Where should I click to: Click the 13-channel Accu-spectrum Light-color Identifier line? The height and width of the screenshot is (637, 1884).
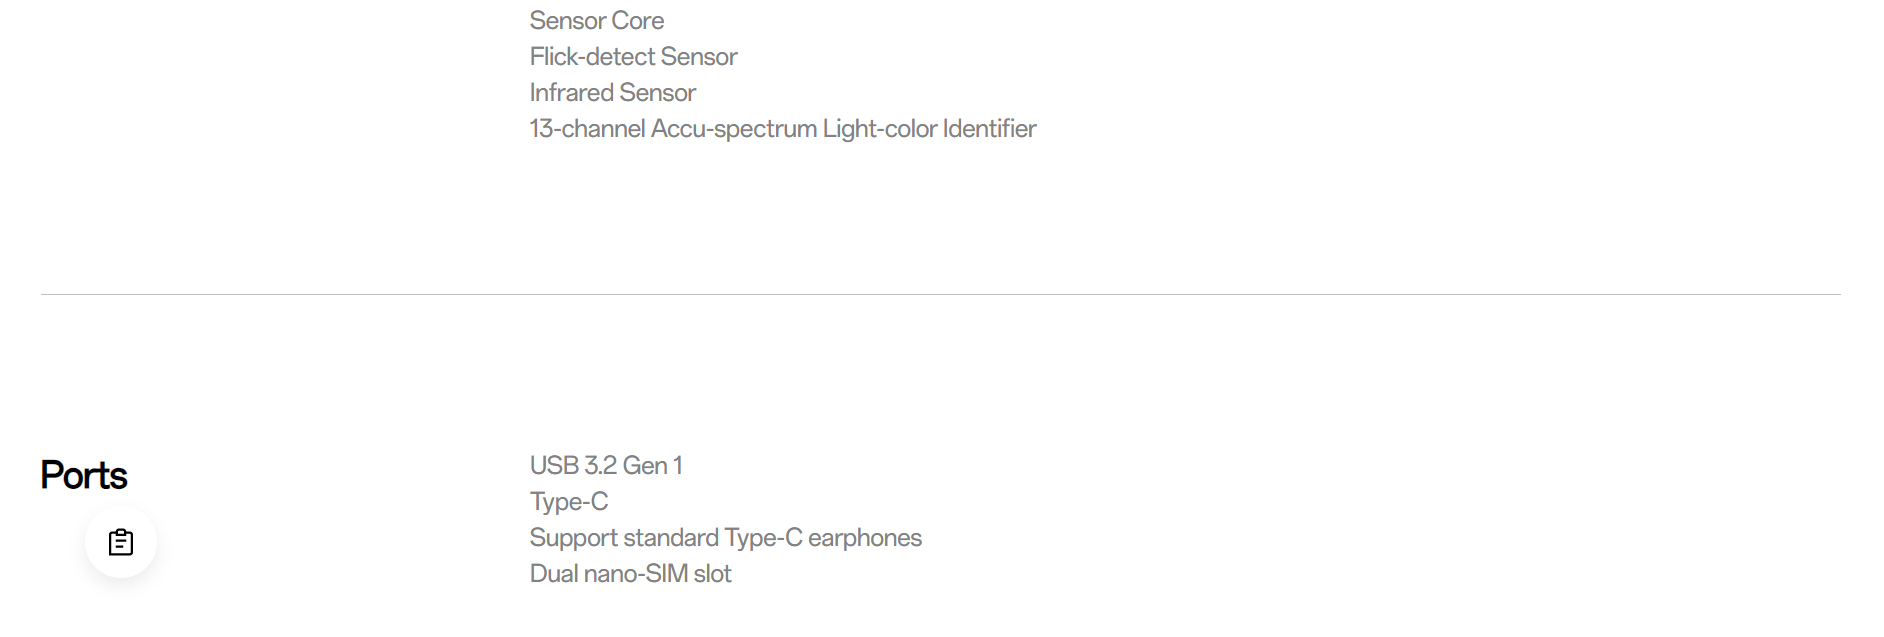[783, 128]
